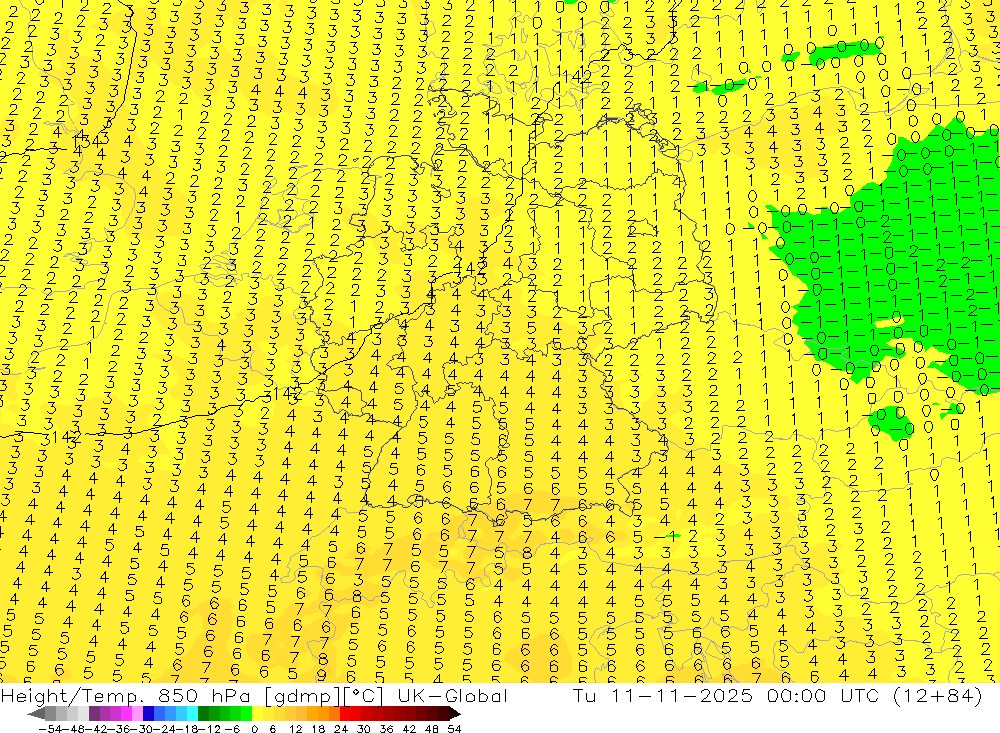Click the '-12' legend tick label
Viewport: 1000px width, 733px height.
[210, 729]
